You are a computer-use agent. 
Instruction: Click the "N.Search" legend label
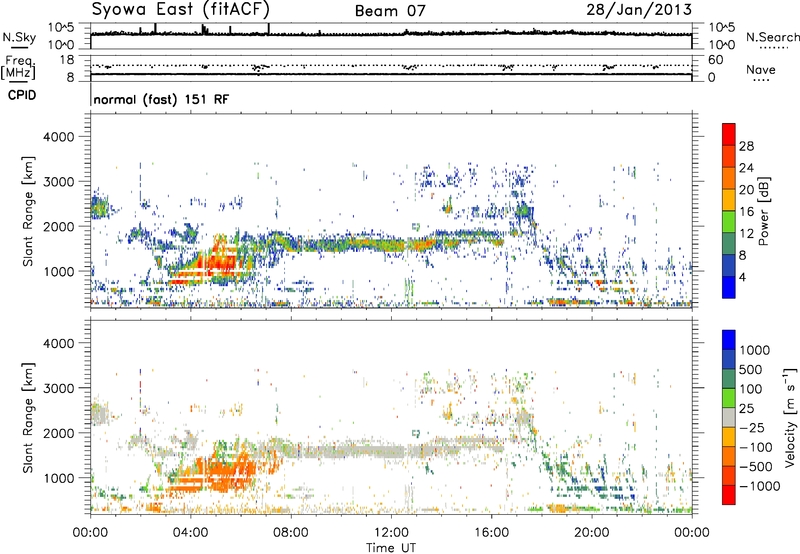[x=773, y=37]
